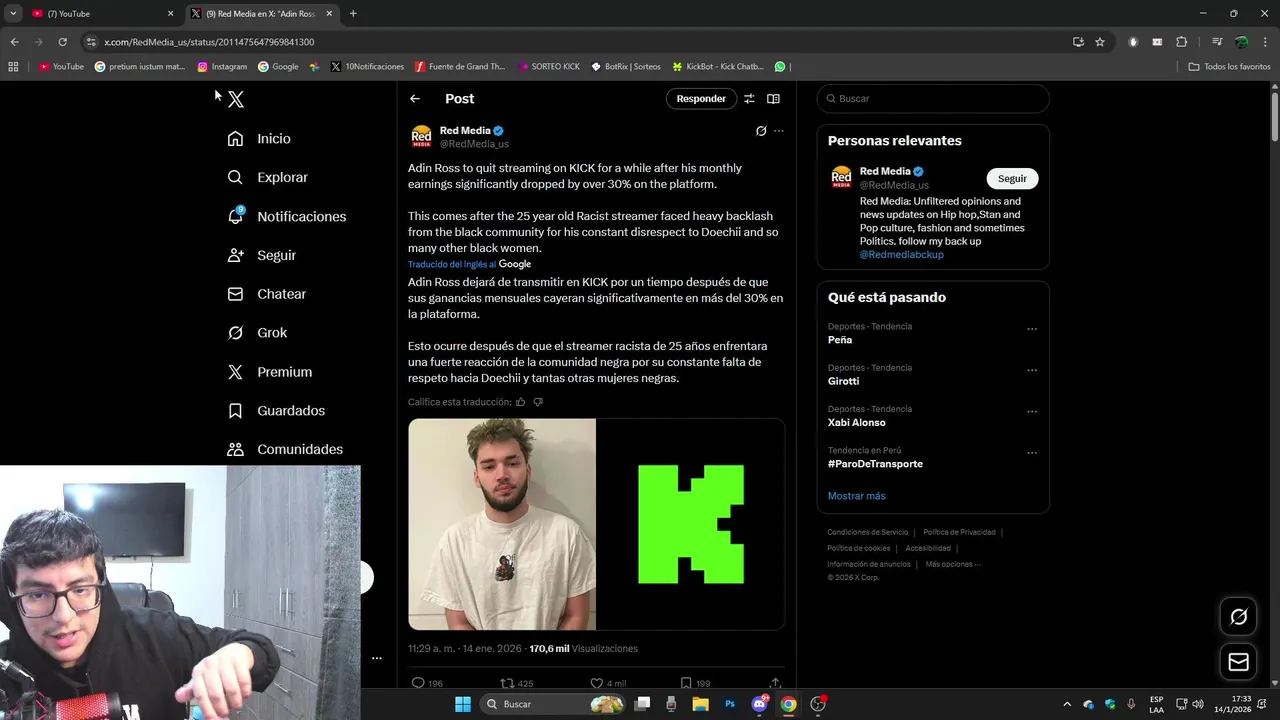
Task: Open the Adin Ross photo
Action: [x=502, y=524]
